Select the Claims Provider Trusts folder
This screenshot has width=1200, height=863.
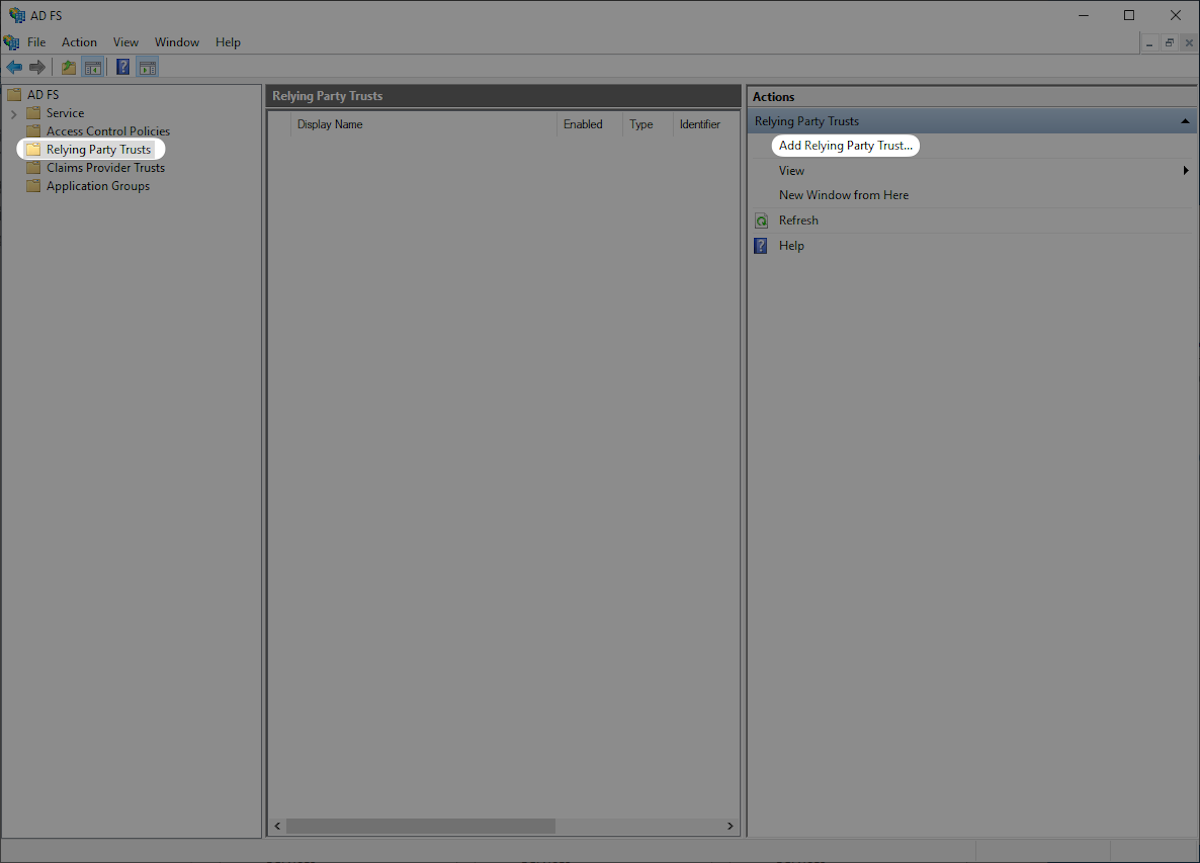point(103,167)
